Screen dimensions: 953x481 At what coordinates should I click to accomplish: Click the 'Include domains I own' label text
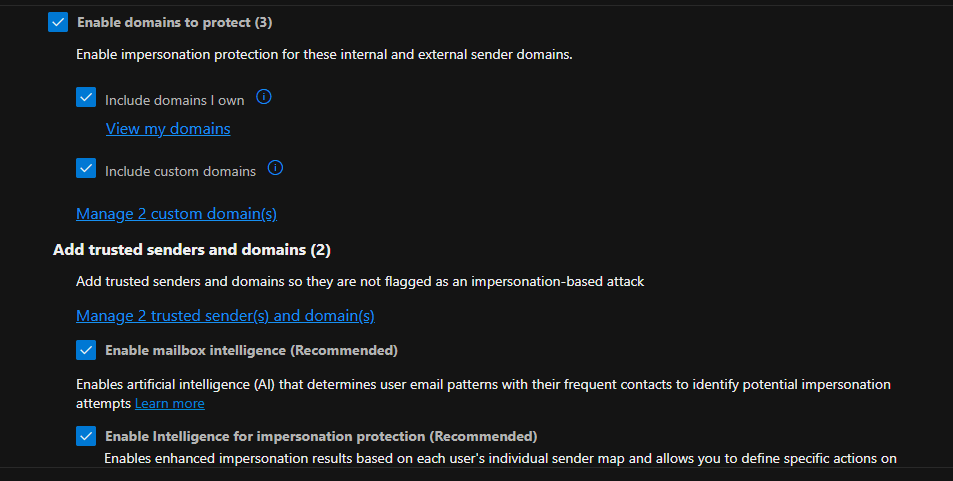(175, 100)
